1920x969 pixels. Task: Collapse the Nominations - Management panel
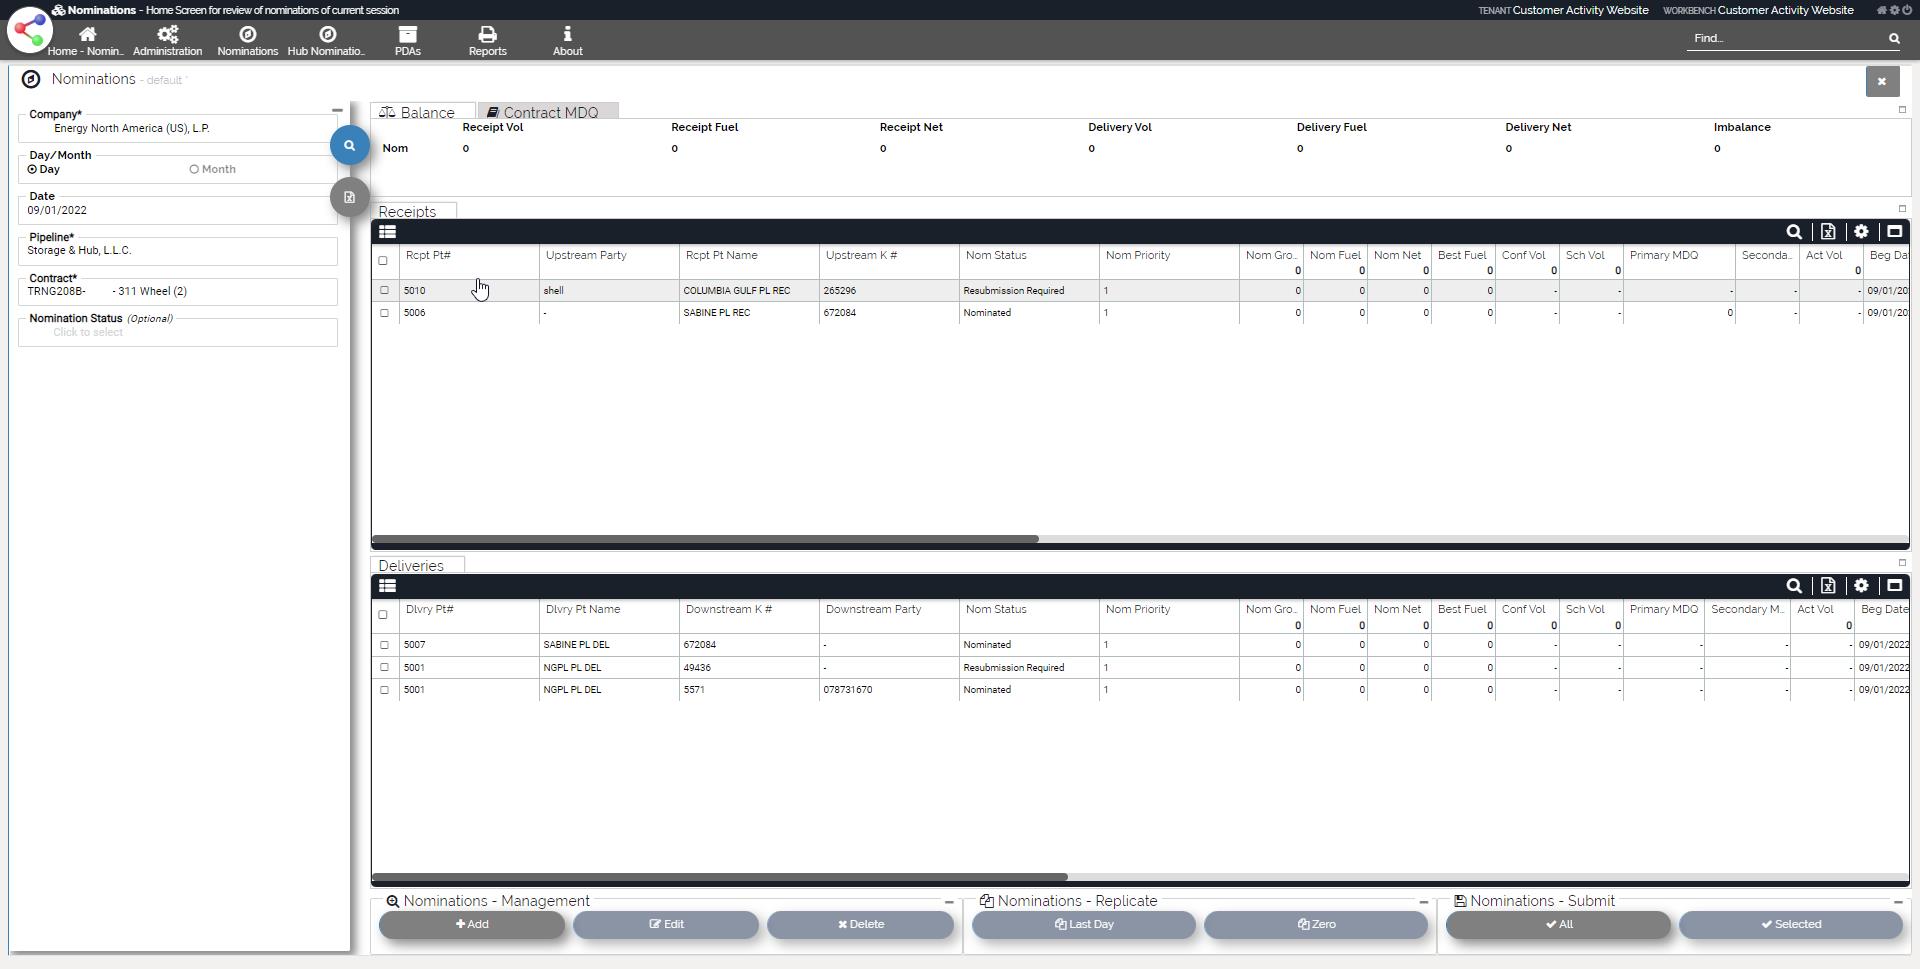[x=949, y=902]
